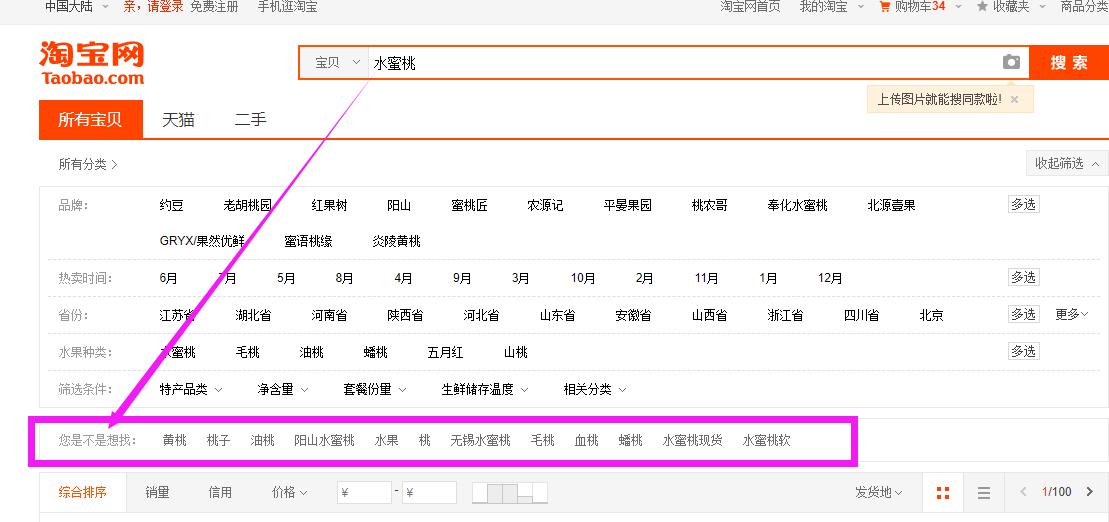Image resolution: width=1109 pixels, height=522 pixels.
Task: Click the price distribution bar chart
Action: pyautogui.click(x=510, y=492)
